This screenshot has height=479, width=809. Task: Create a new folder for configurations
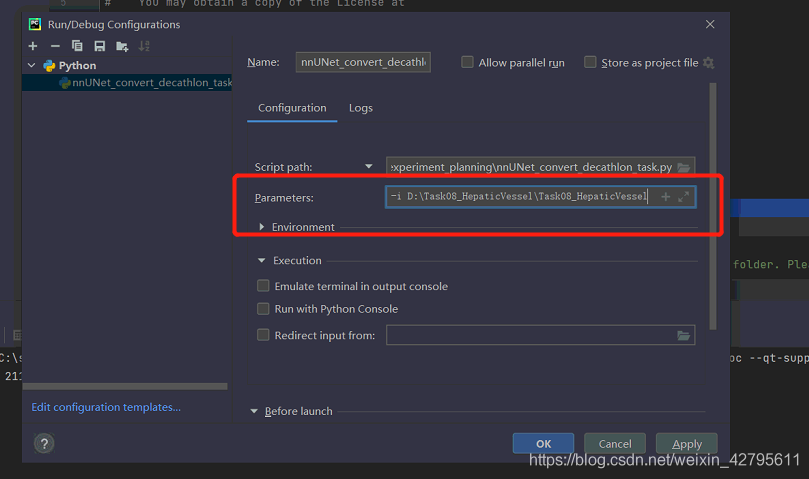[x=122, y=46]
